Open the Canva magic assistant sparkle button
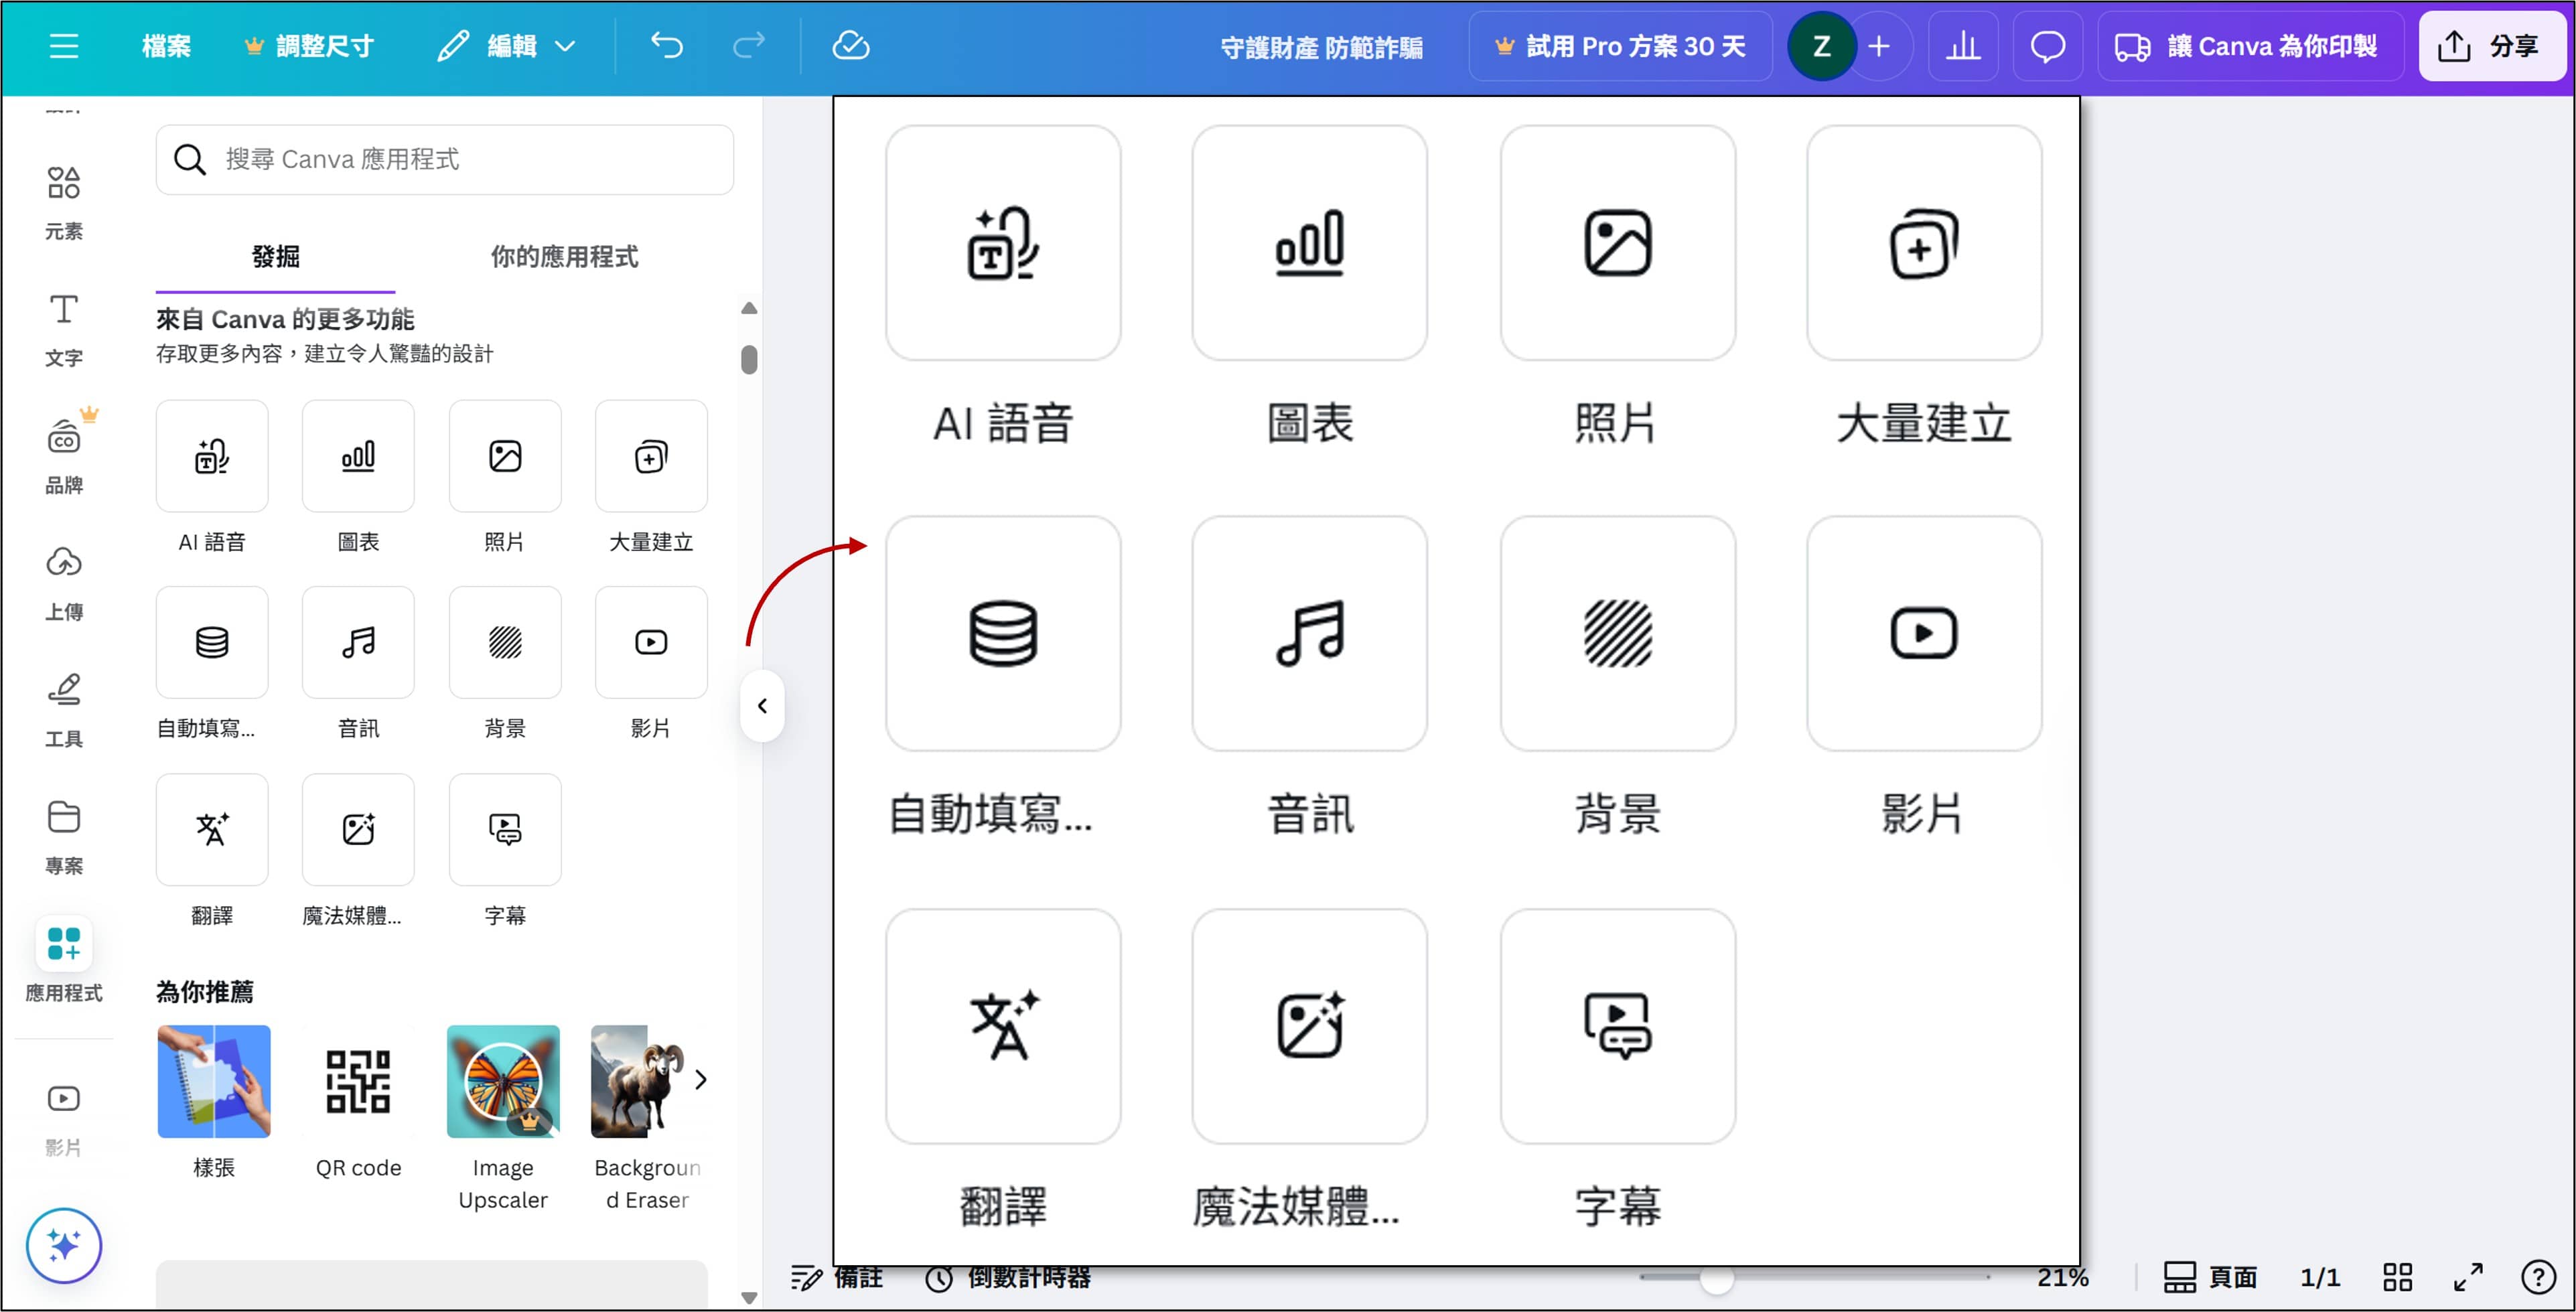Screen dimensions: 2576x1312 pos(64,1245)
